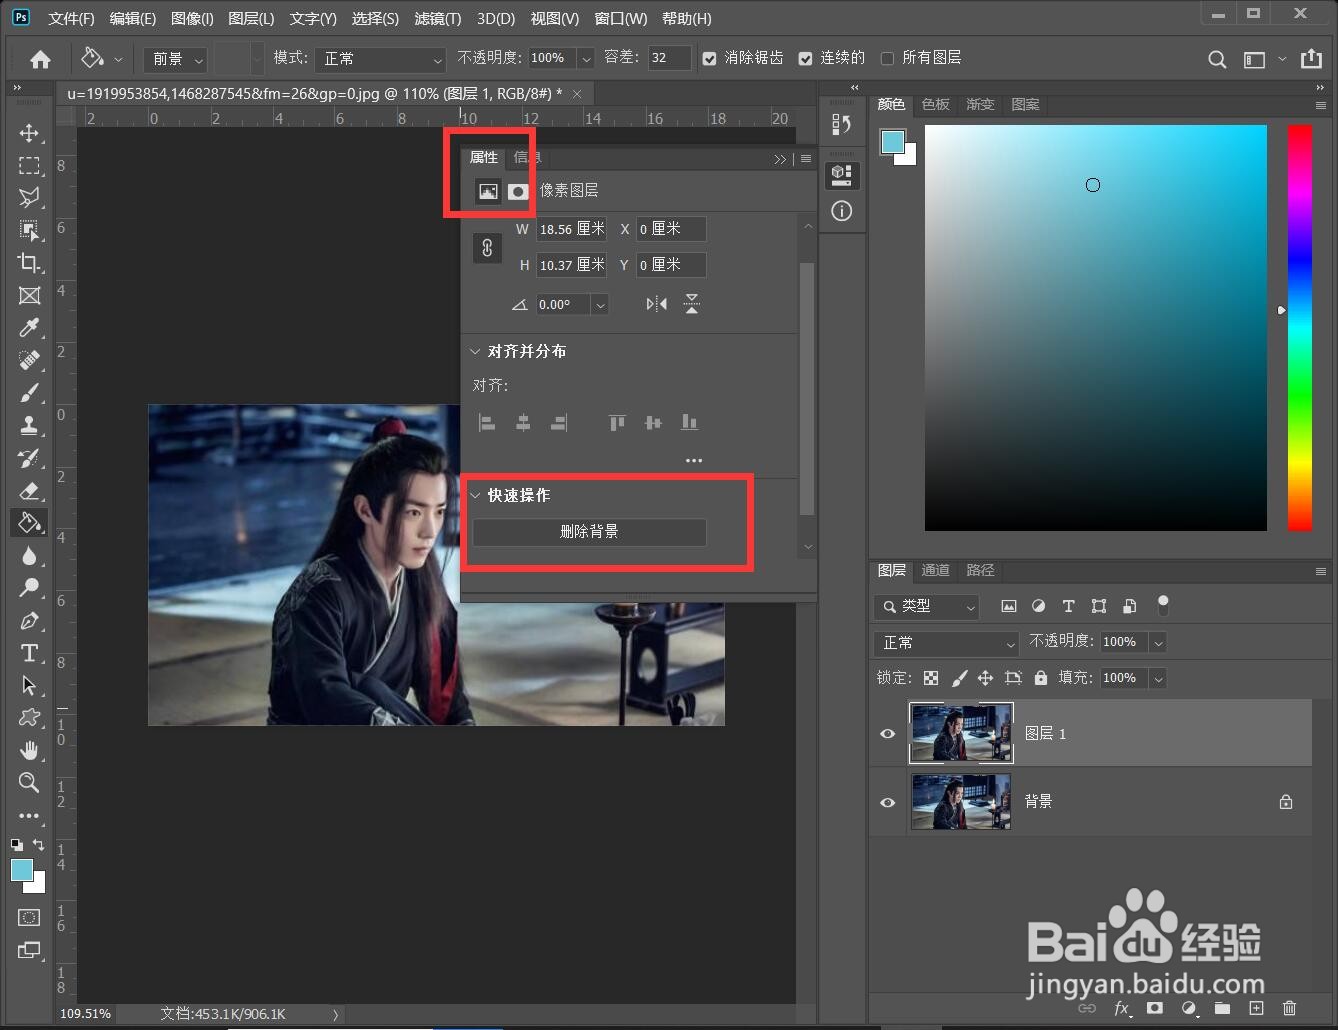Image resolution: width=1338 pixels, height=1030 pixels.
Task: Click the link width and height icon
Action: point(487,248)
